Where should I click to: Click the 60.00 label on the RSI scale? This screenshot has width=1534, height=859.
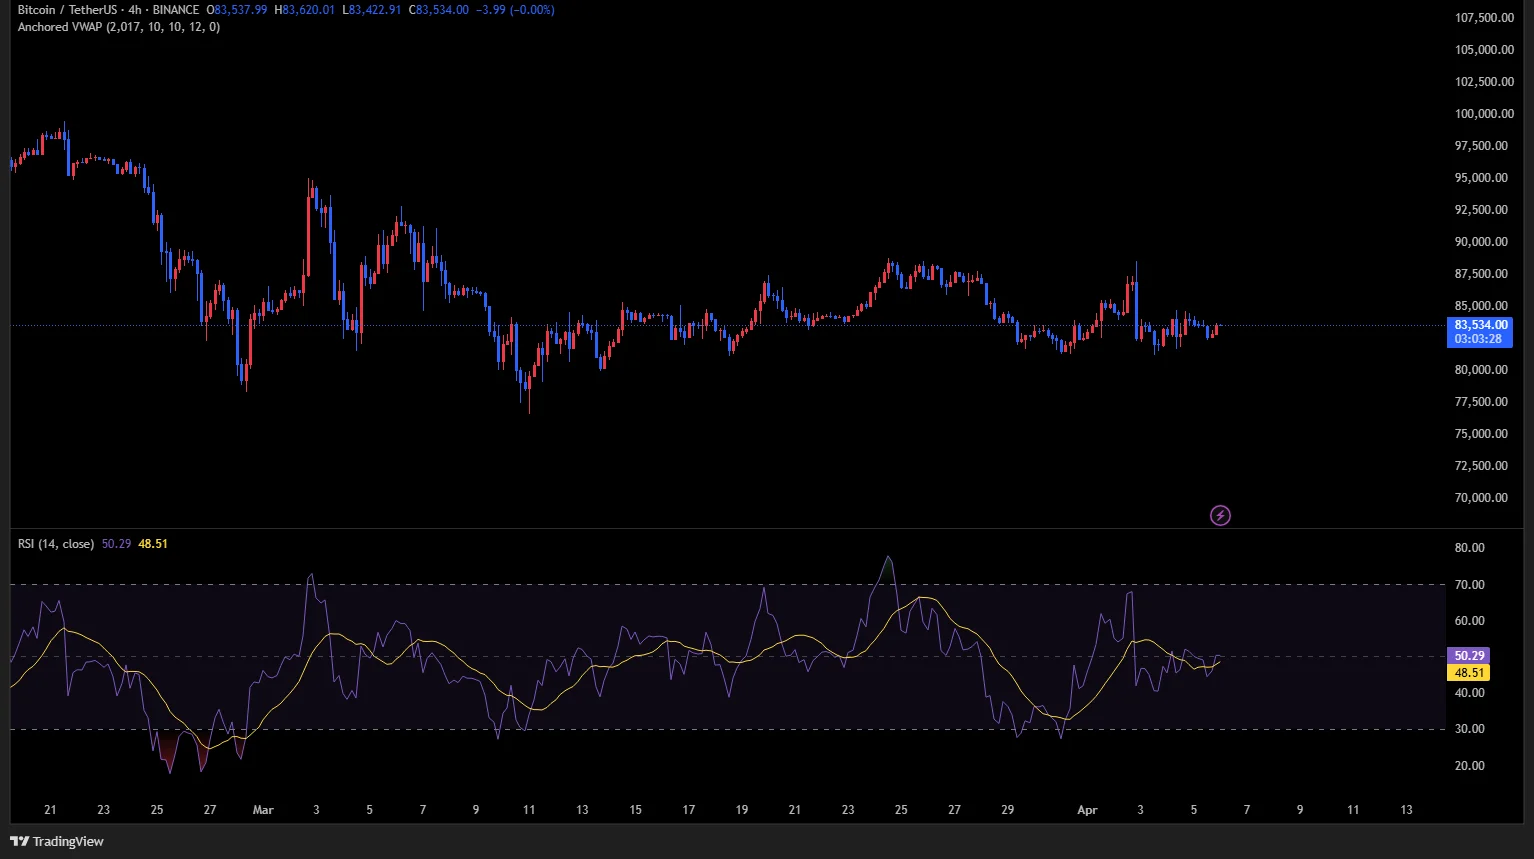click(x=1470, y=621)
